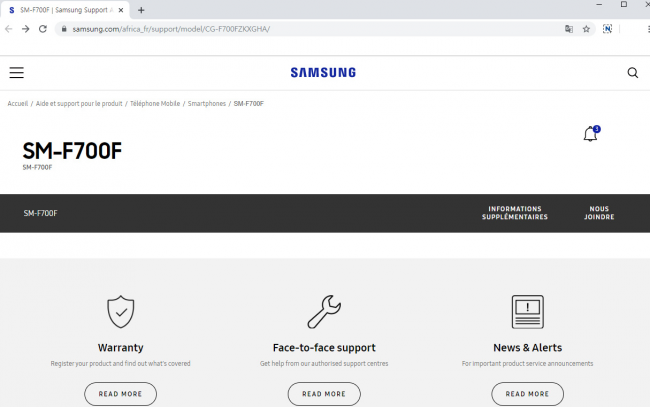Click Read More under News & Alerts
650x407 pixels.
pos(527,394)
